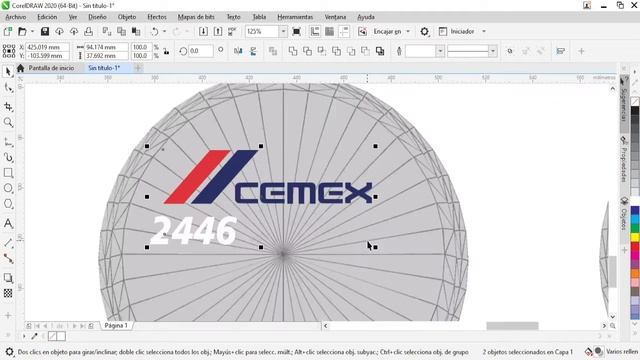
Task: Expand the undo history dropdown arrow
Action: (164, 31)
